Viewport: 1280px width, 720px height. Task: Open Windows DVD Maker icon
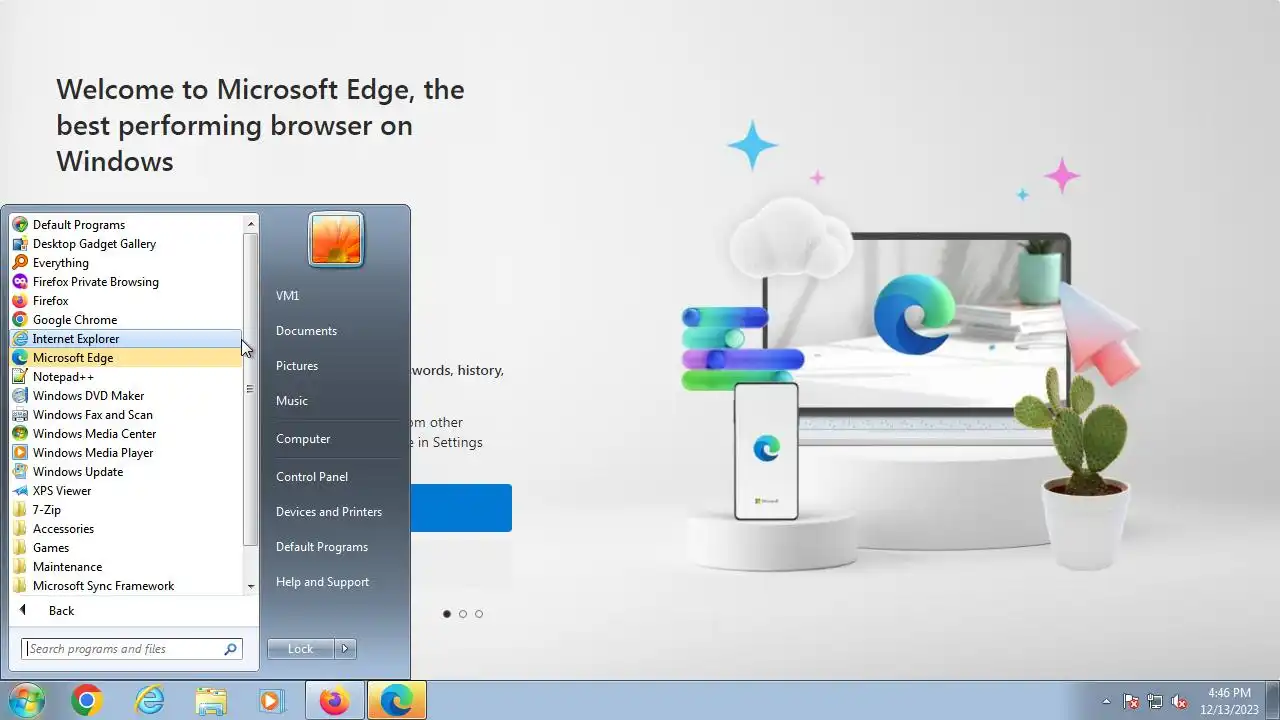pos(19,396)
